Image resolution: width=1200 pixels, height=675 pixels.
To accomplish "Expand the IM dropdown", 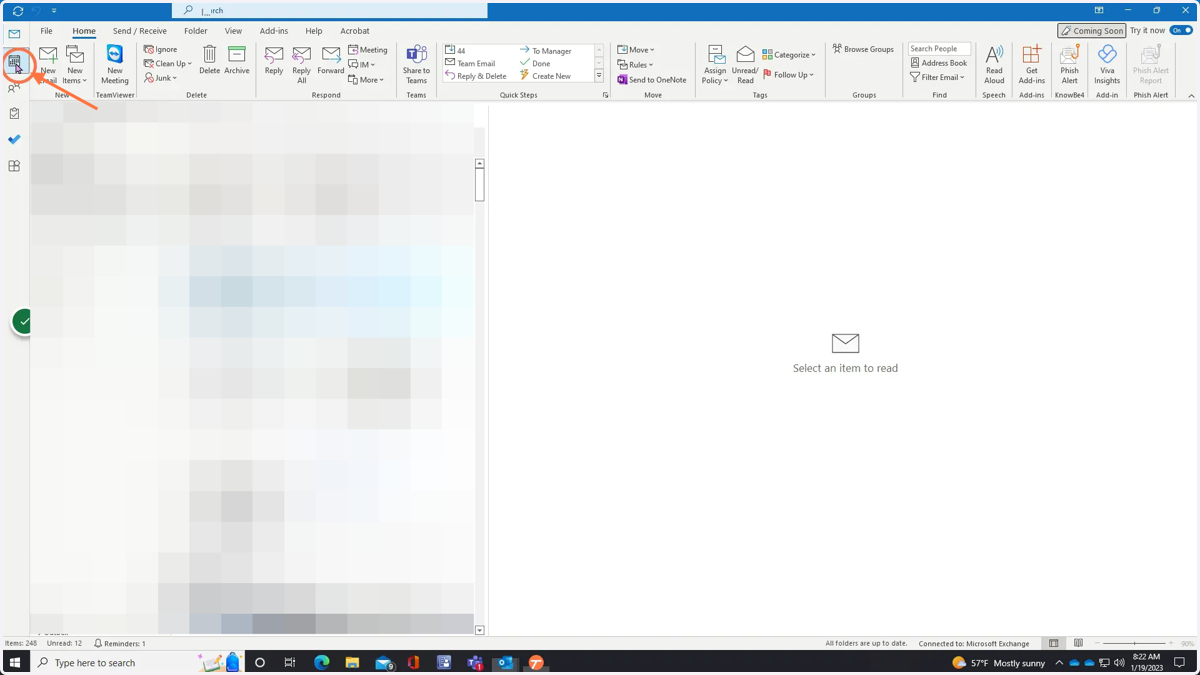I will [362, 65].
